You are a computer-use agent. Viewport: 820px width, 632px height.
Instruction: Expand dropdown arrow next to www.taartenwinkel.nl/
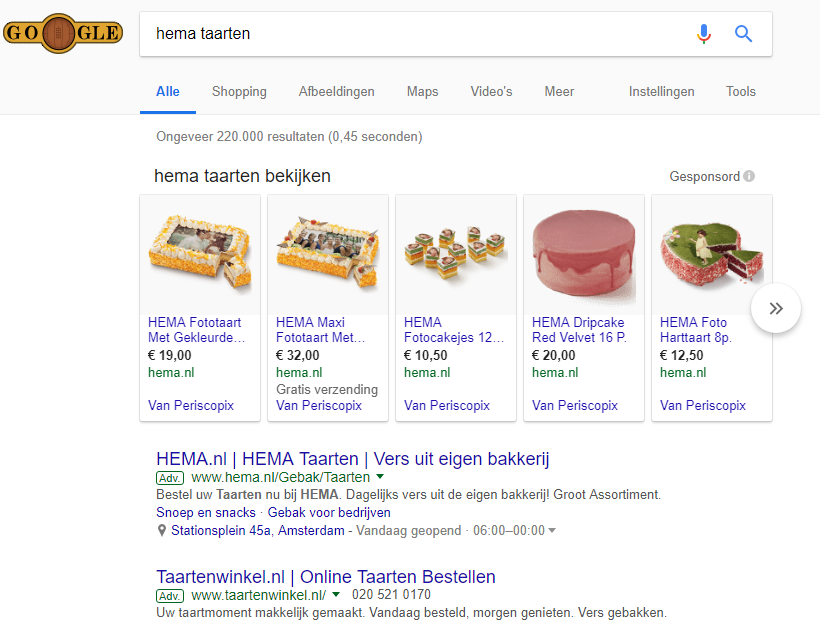[336, 594]
